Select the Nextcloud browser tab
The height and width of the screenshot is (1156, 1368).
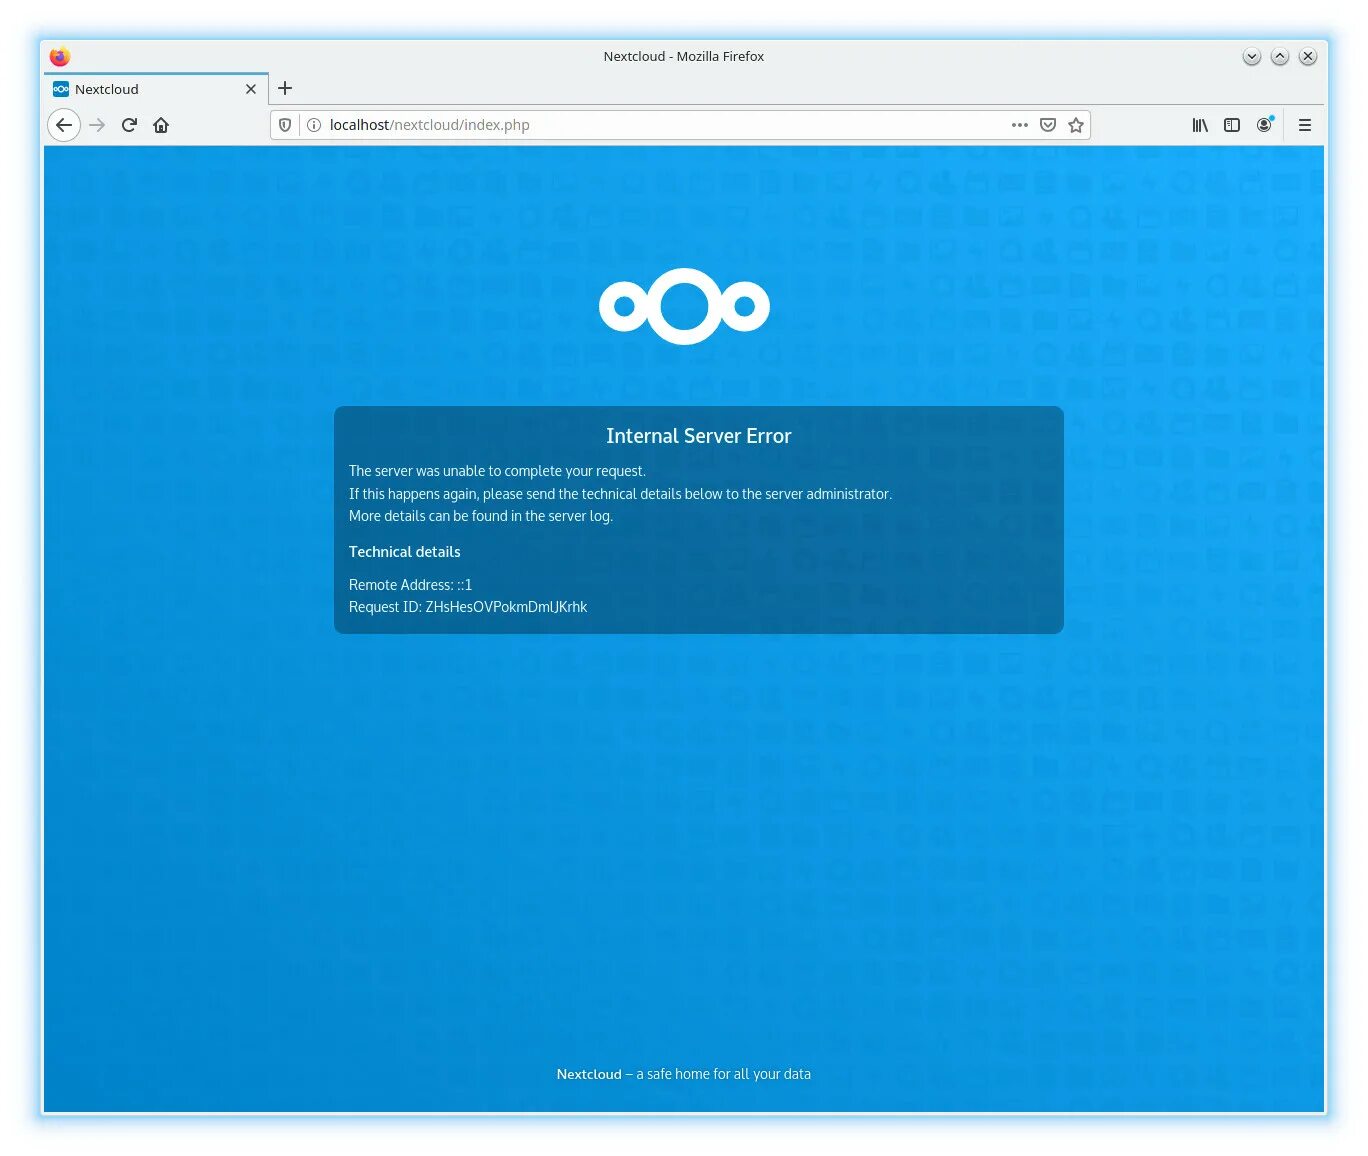coord(156,89)
